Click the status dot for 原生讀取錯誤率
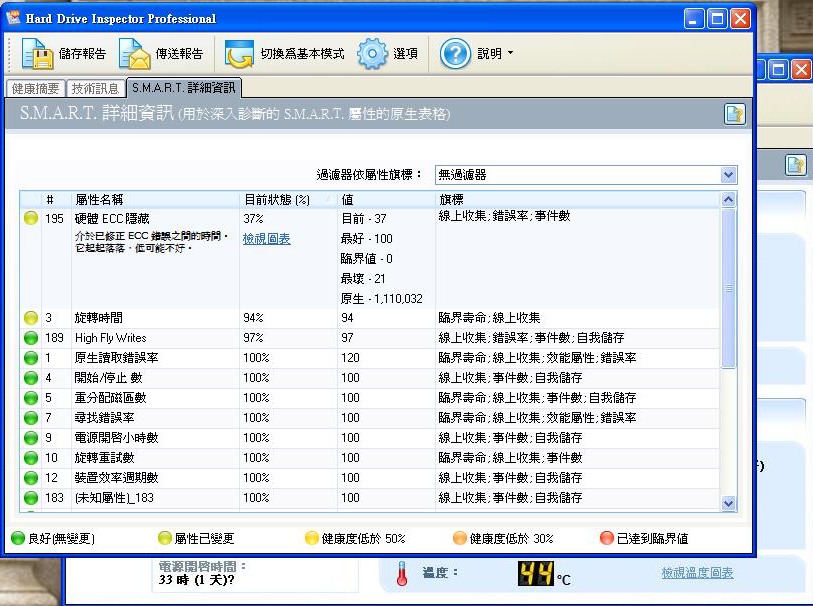 tap(31, 358)
